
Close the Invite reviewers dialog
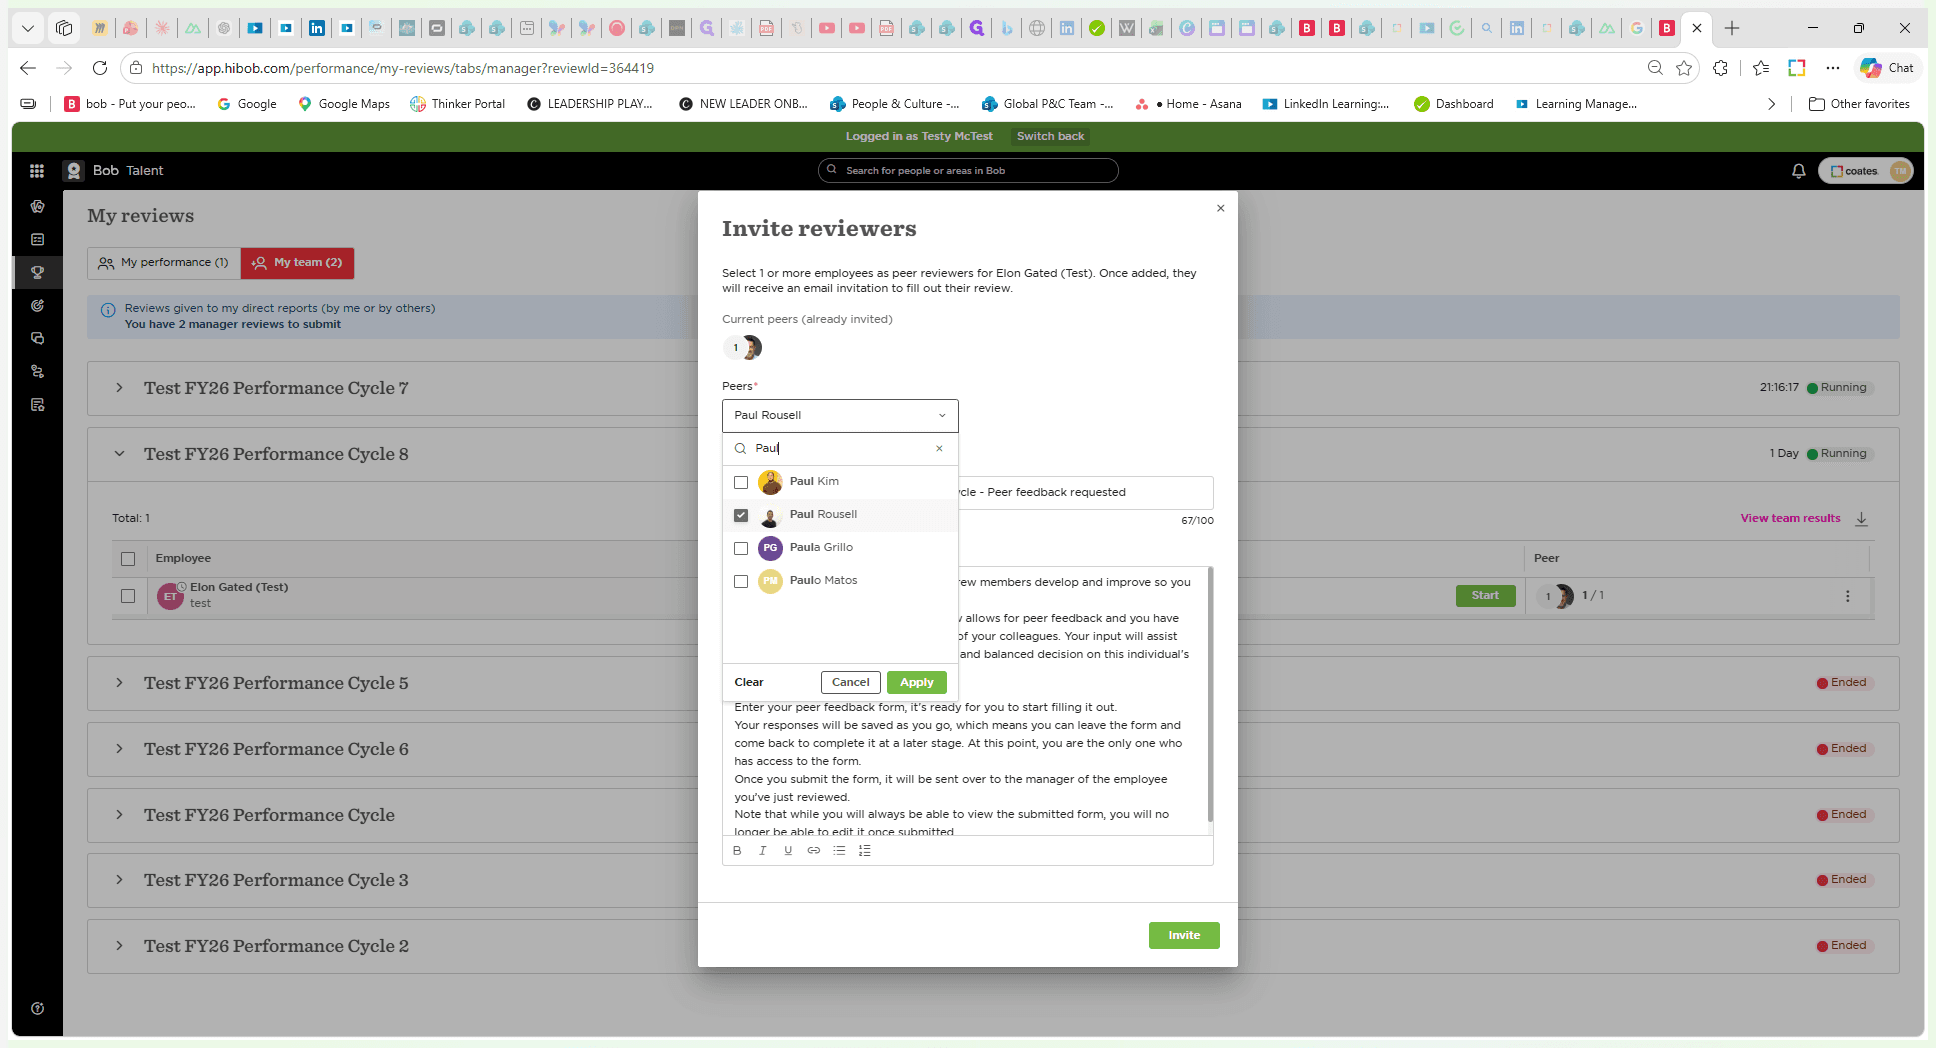[1220, 208]
